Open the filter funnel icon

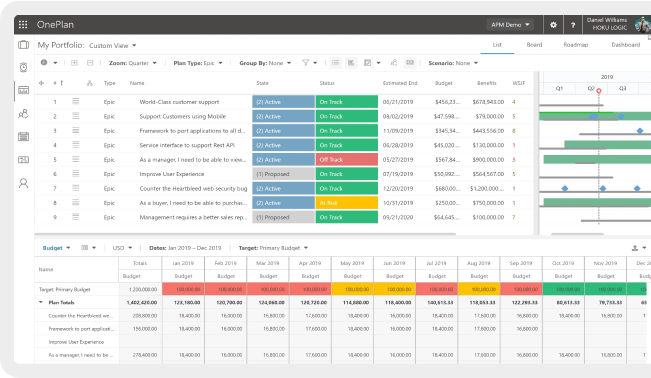[x=306, y=63]
